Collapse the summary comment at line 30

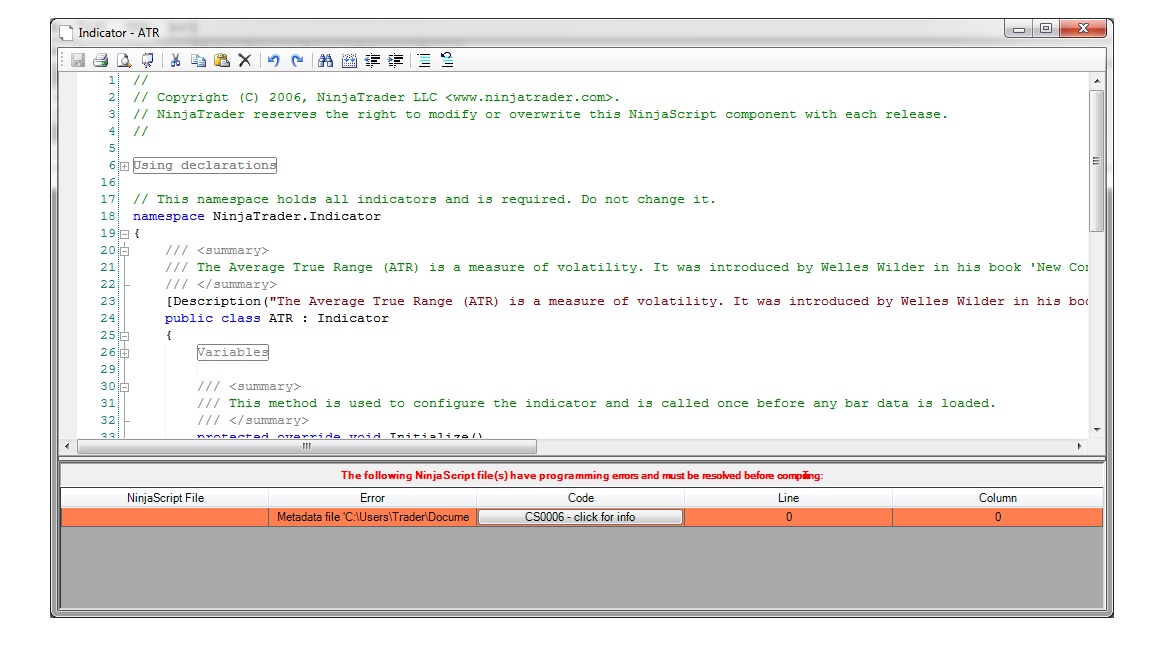click(125, 387)
